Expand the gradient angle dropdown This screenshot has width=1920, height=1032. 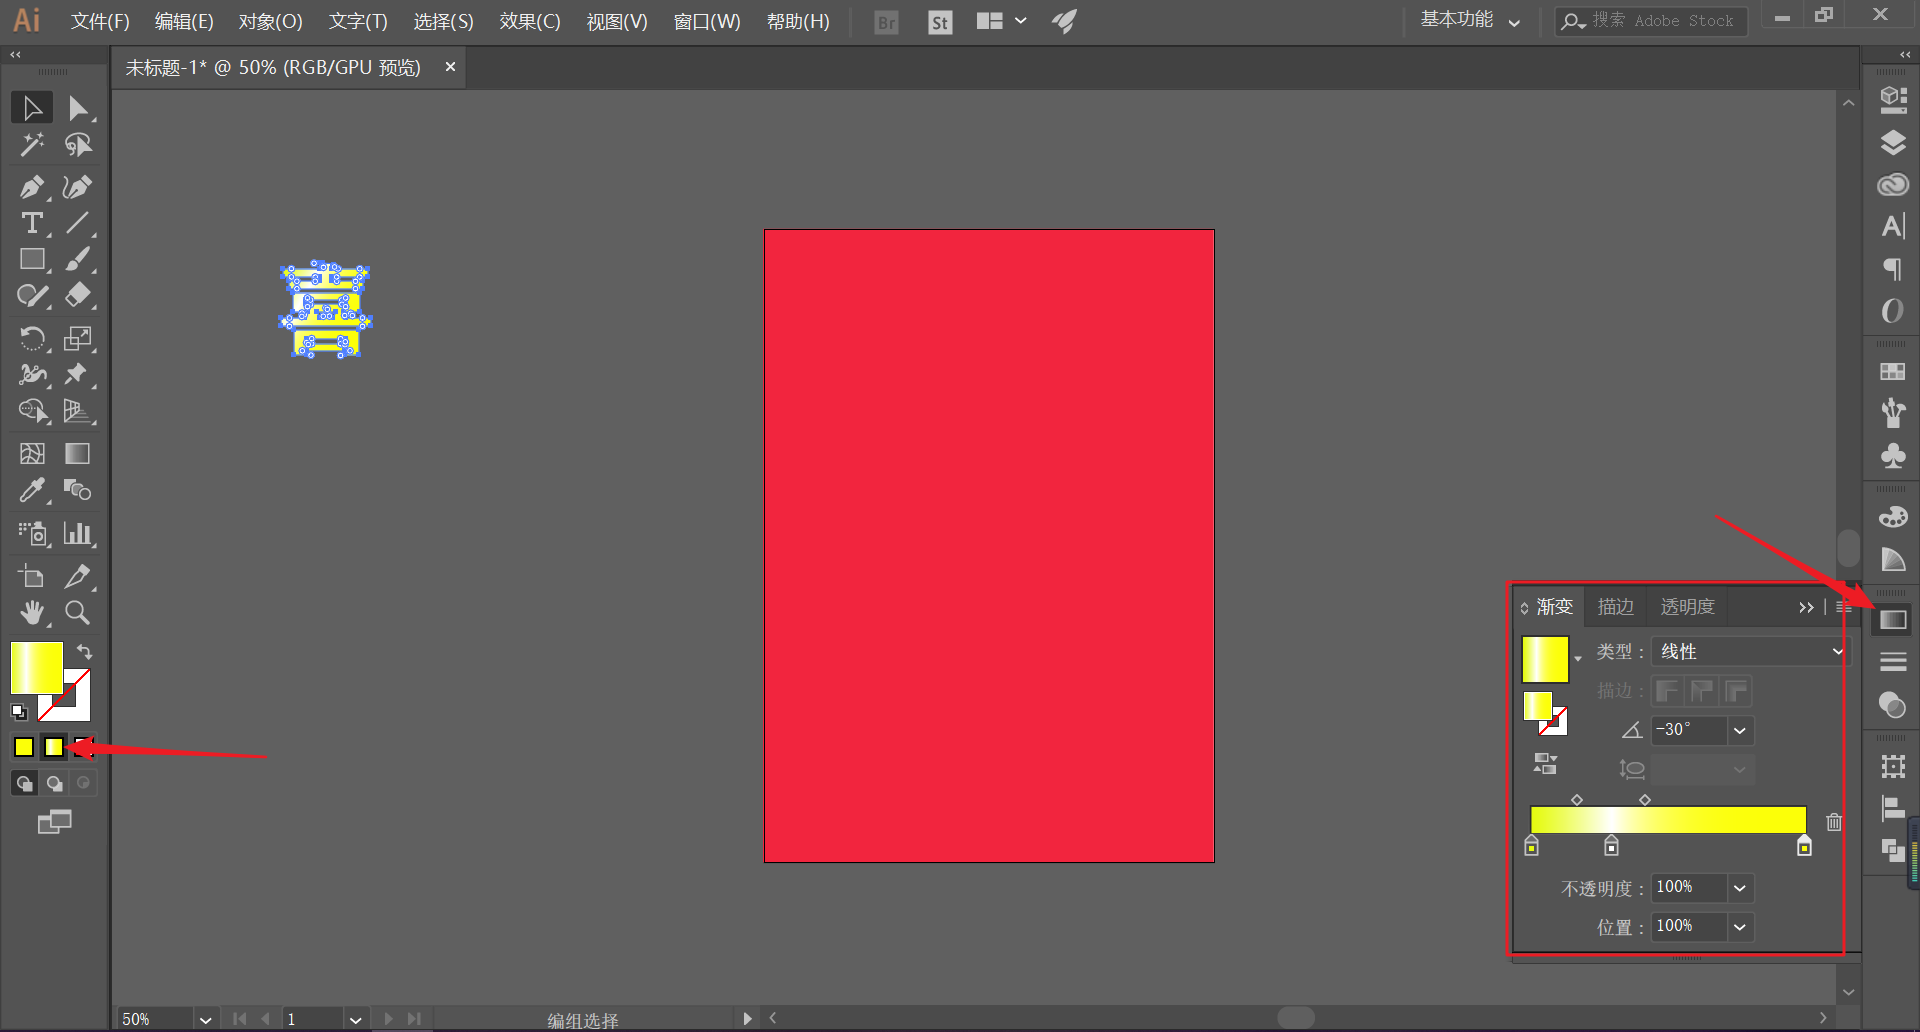pyautogui.click(x=1740, y=730)
